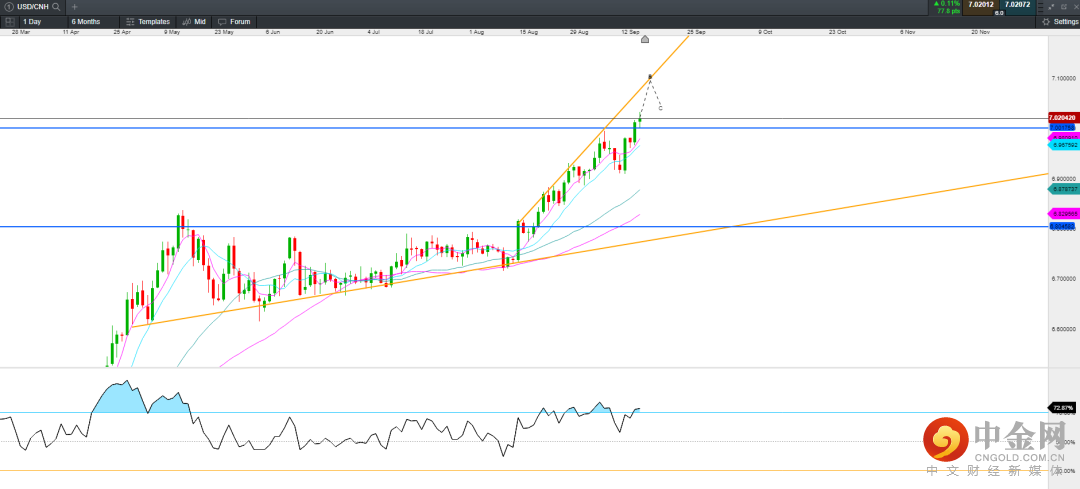Select the teal 6.878737 moving average label
Viewport: 1080px width, 489px height.
1061,188
